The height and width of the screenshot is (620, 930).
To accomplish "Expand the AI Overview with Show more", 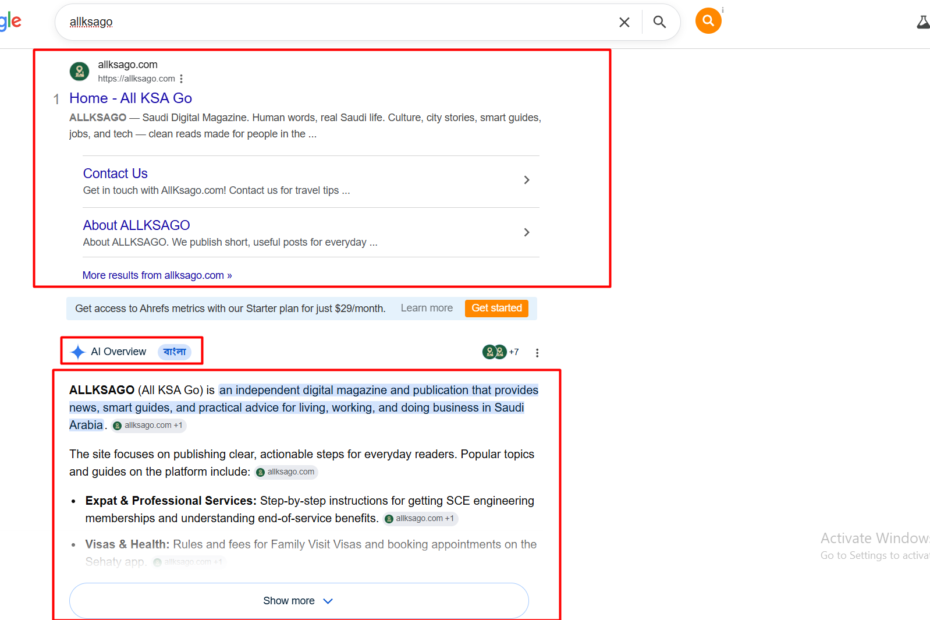I will (x=298, y=600).
